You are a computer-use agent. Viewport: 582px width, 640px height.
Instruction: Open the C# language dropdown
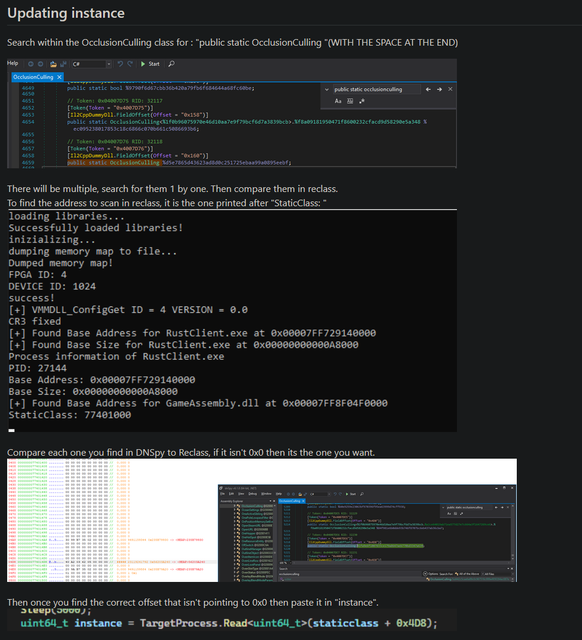pos(91,64)
